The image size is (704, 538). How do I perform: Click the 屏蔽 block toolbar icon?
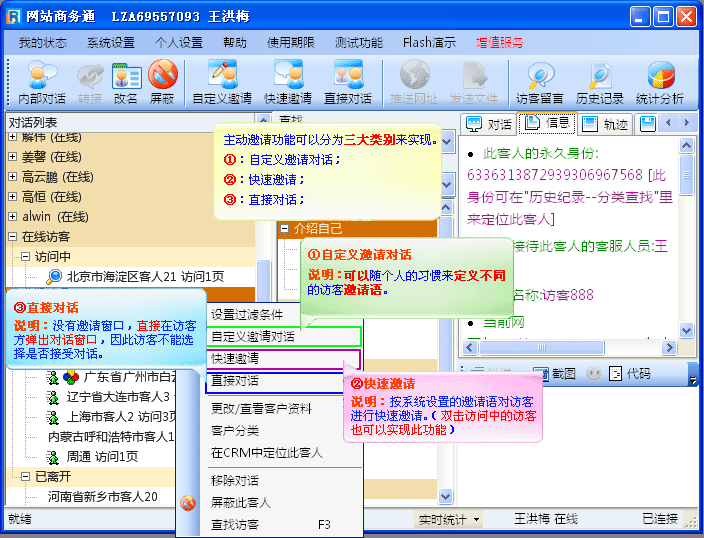pos(162,82)
